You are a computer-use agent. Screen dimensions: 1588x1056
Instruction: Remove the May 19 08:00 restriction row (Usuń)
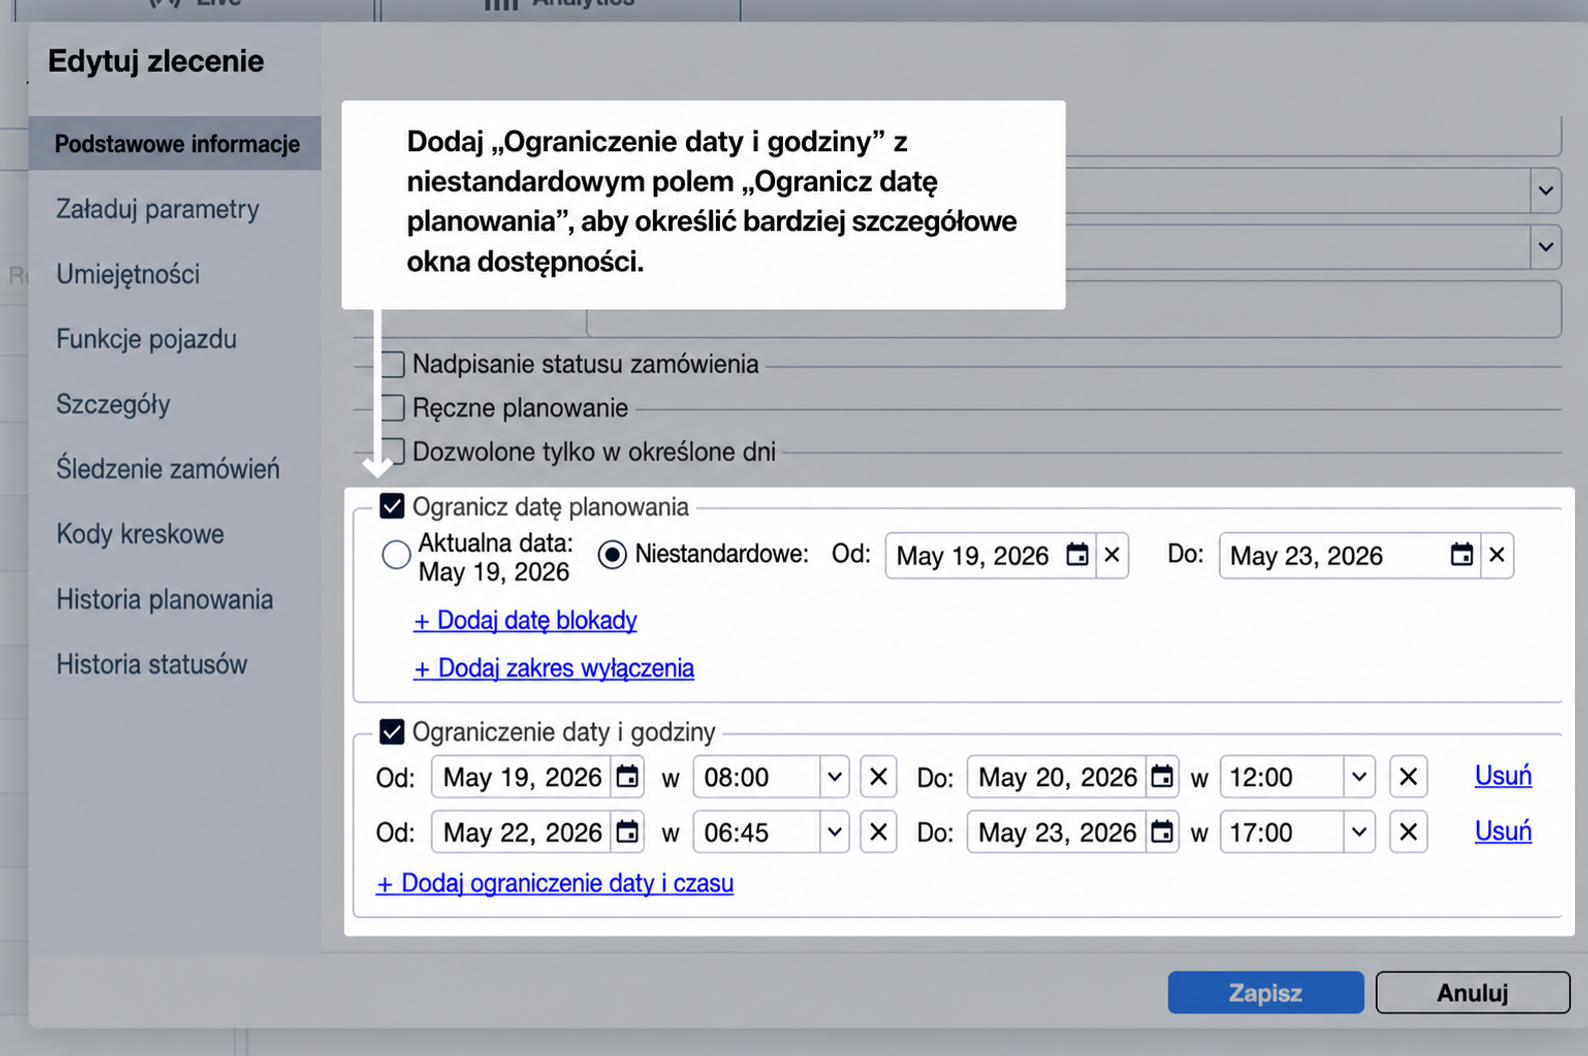pos(1503,776)
